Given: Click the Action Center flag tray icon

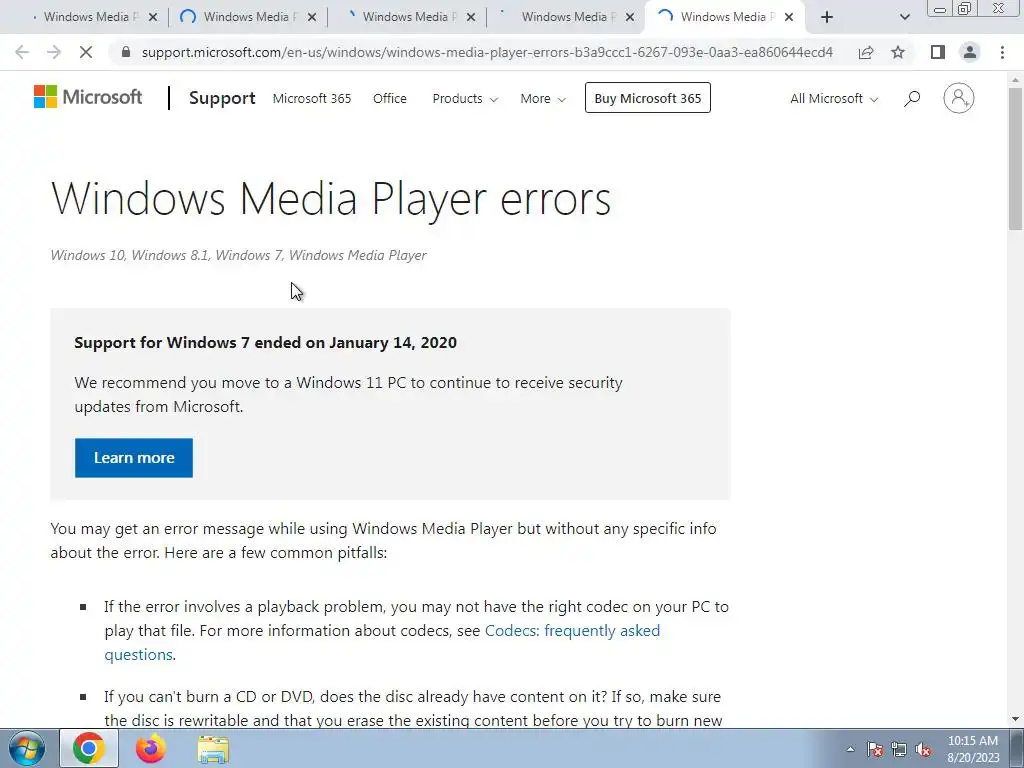Looking at the screenshot, I should click(x=875, y=749).
